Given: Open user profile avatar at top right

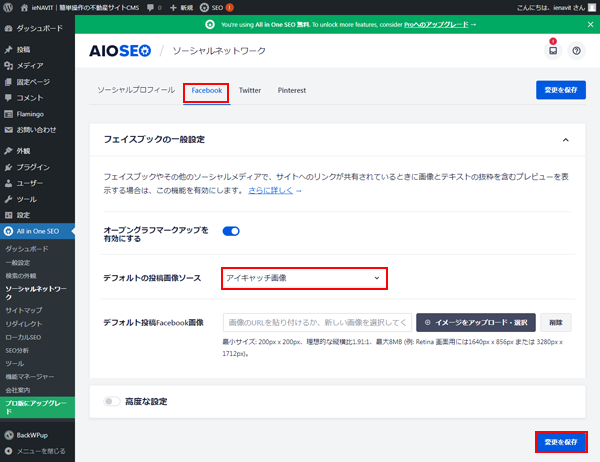Looking at the screenshot, I should click(x=592, y=7).
